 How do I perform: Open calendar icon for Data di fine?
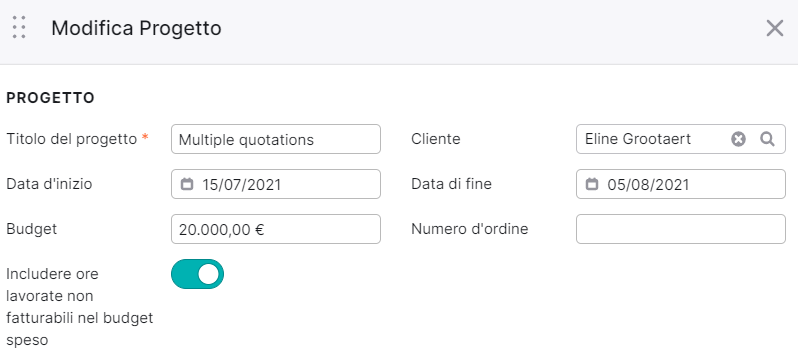(x=591, y=184)
